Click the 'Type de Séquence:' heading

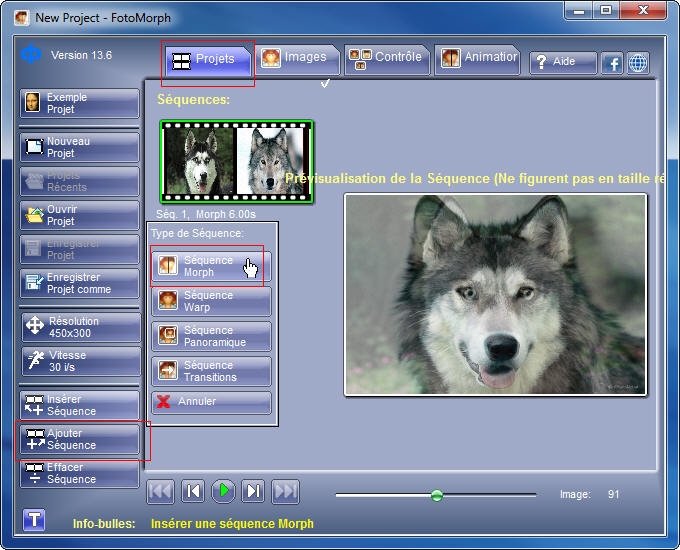click(x=197, y=233)
